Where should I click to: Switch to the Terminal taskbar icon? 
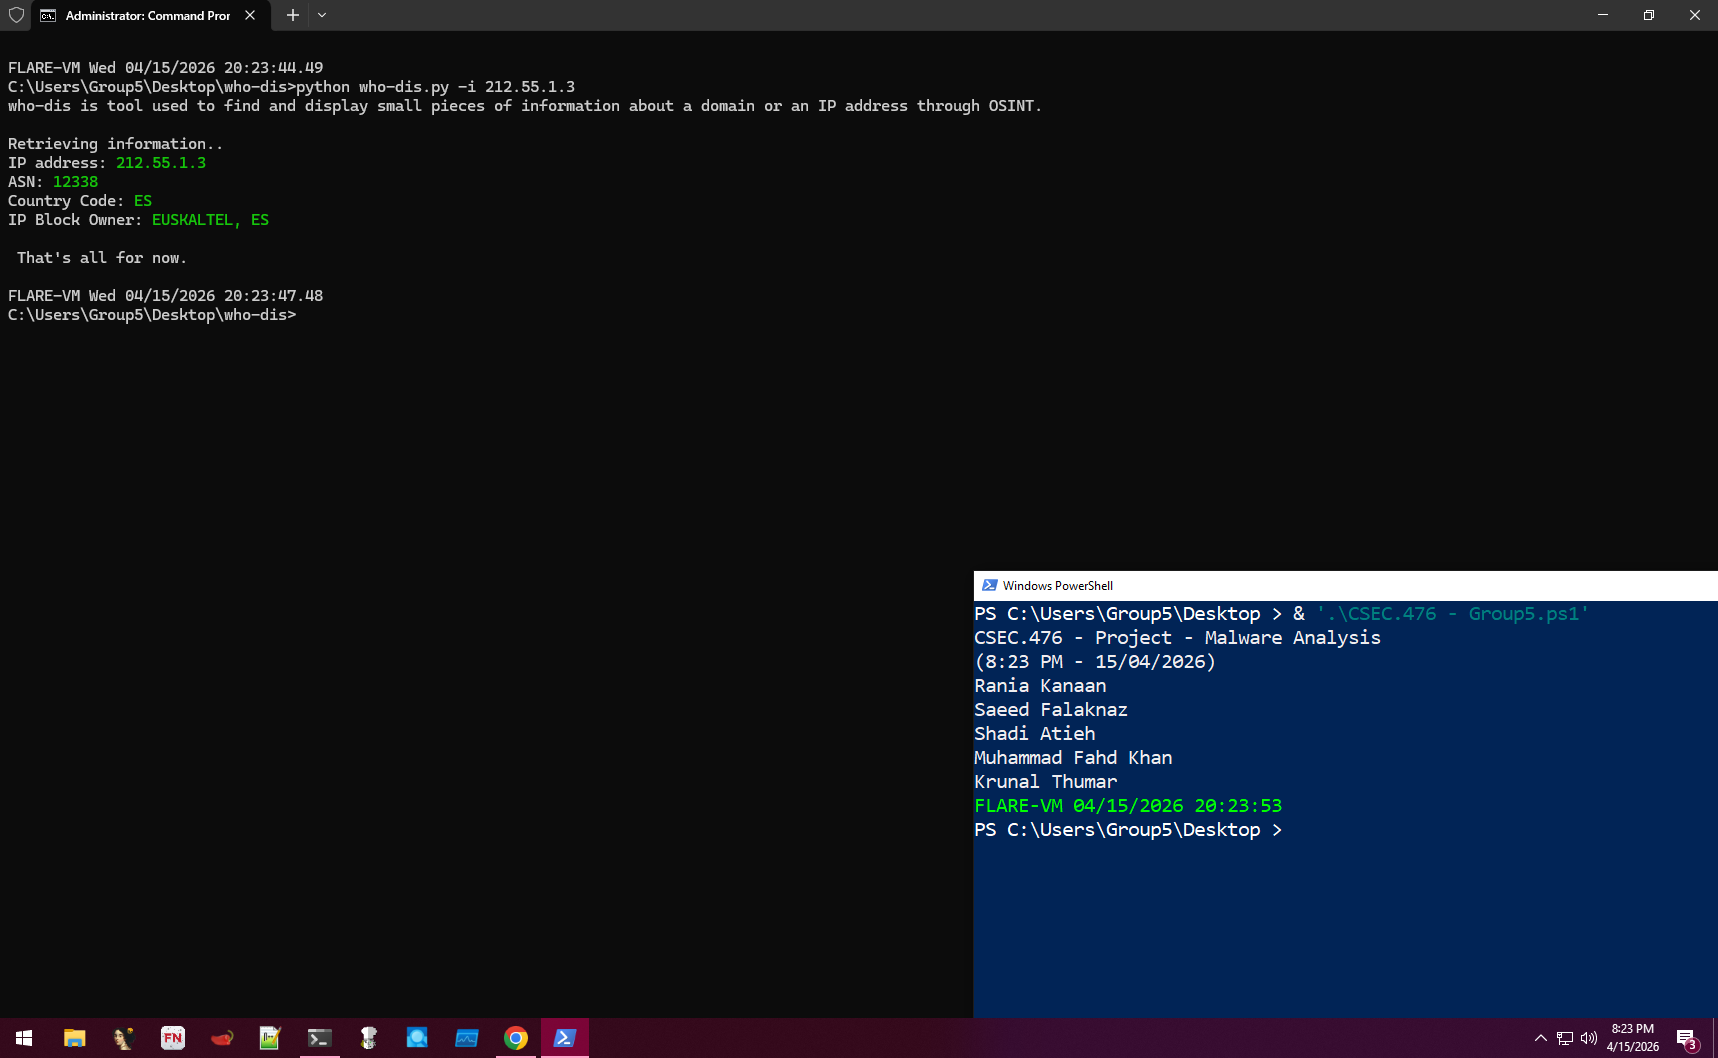point(319,1038)
